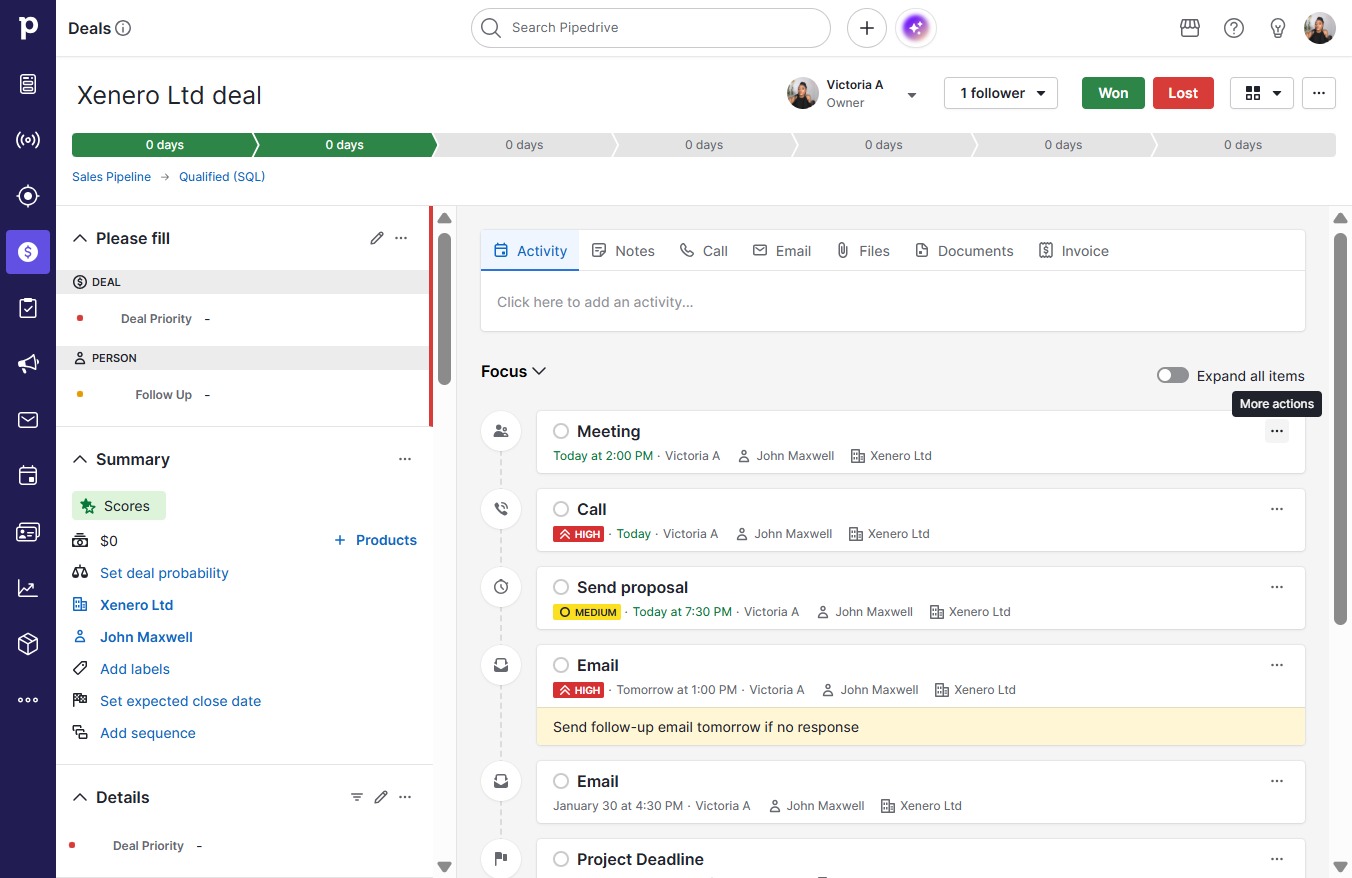The height and width of the screenshot is (878, 1352).
Task: Open the Summary section more options
Action: [405, 459]
